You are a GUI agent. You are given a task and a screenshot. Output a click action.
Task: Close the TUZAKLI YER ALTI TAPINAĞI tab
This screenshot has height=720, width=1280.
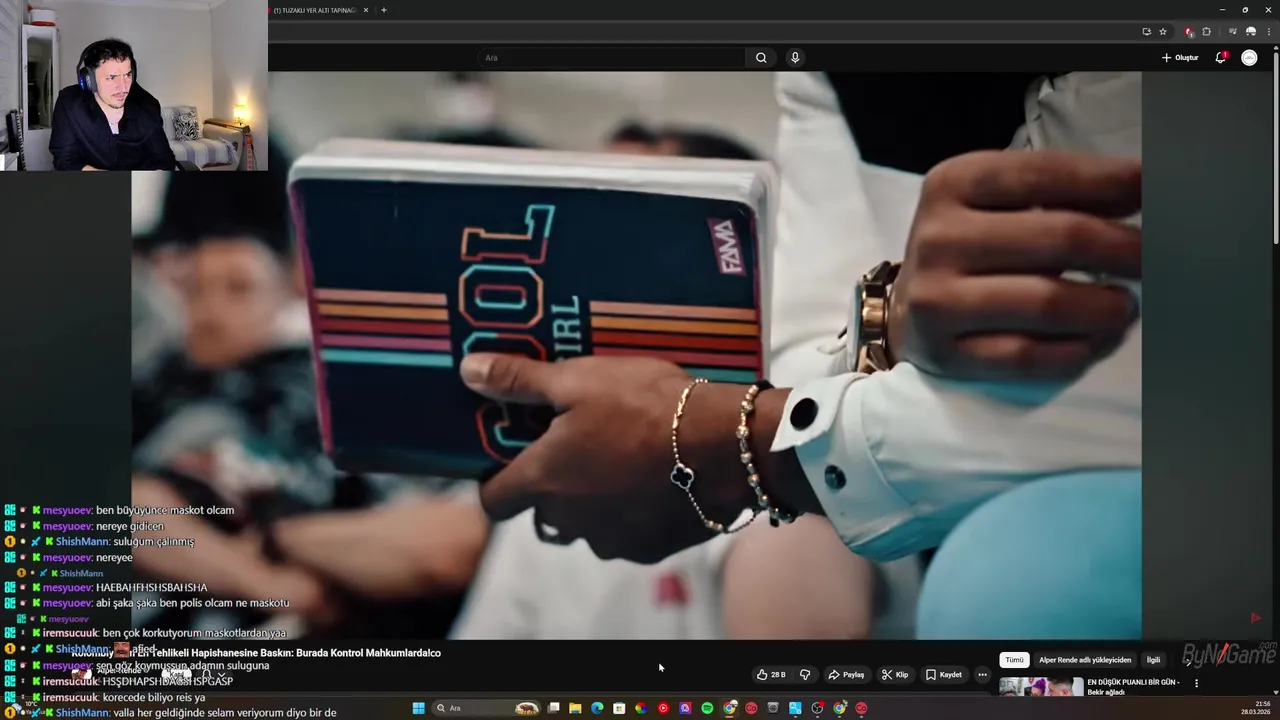(x=366, y=10)
